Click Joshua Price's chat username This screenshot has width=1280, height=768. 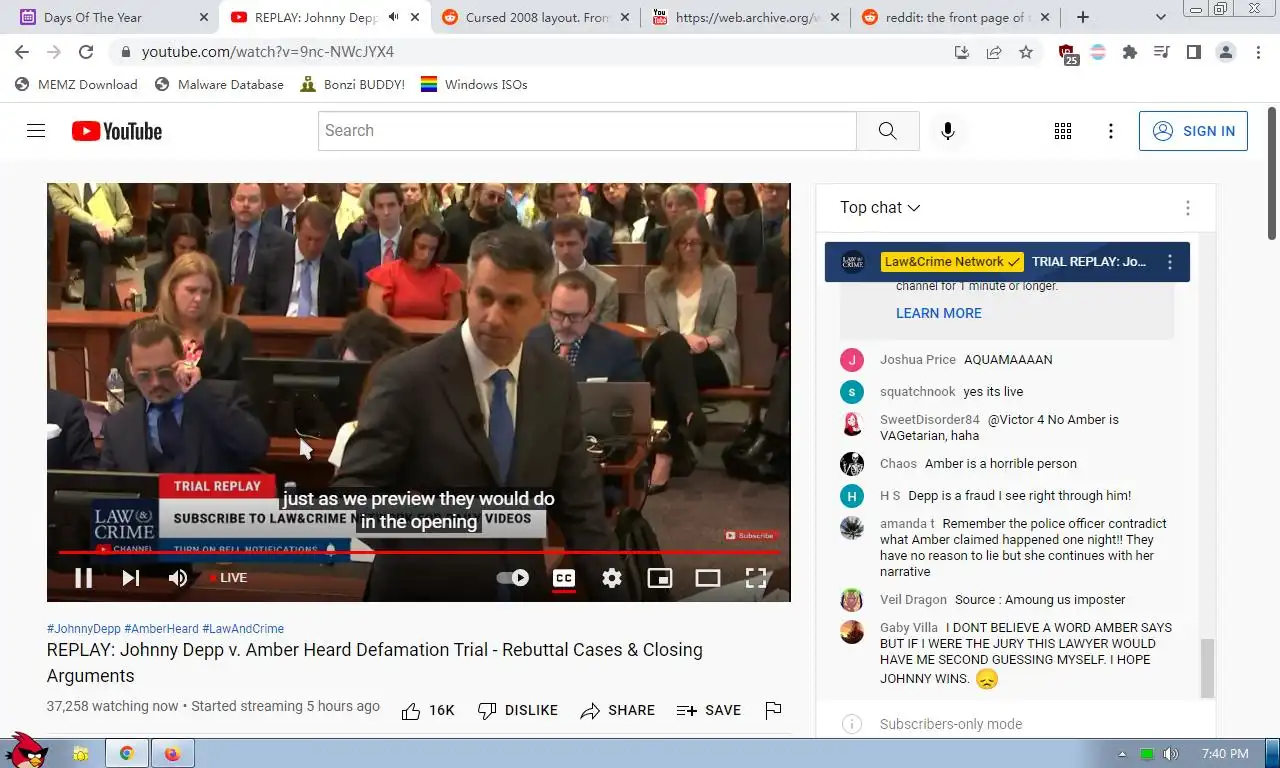click(x=918, y=360)
